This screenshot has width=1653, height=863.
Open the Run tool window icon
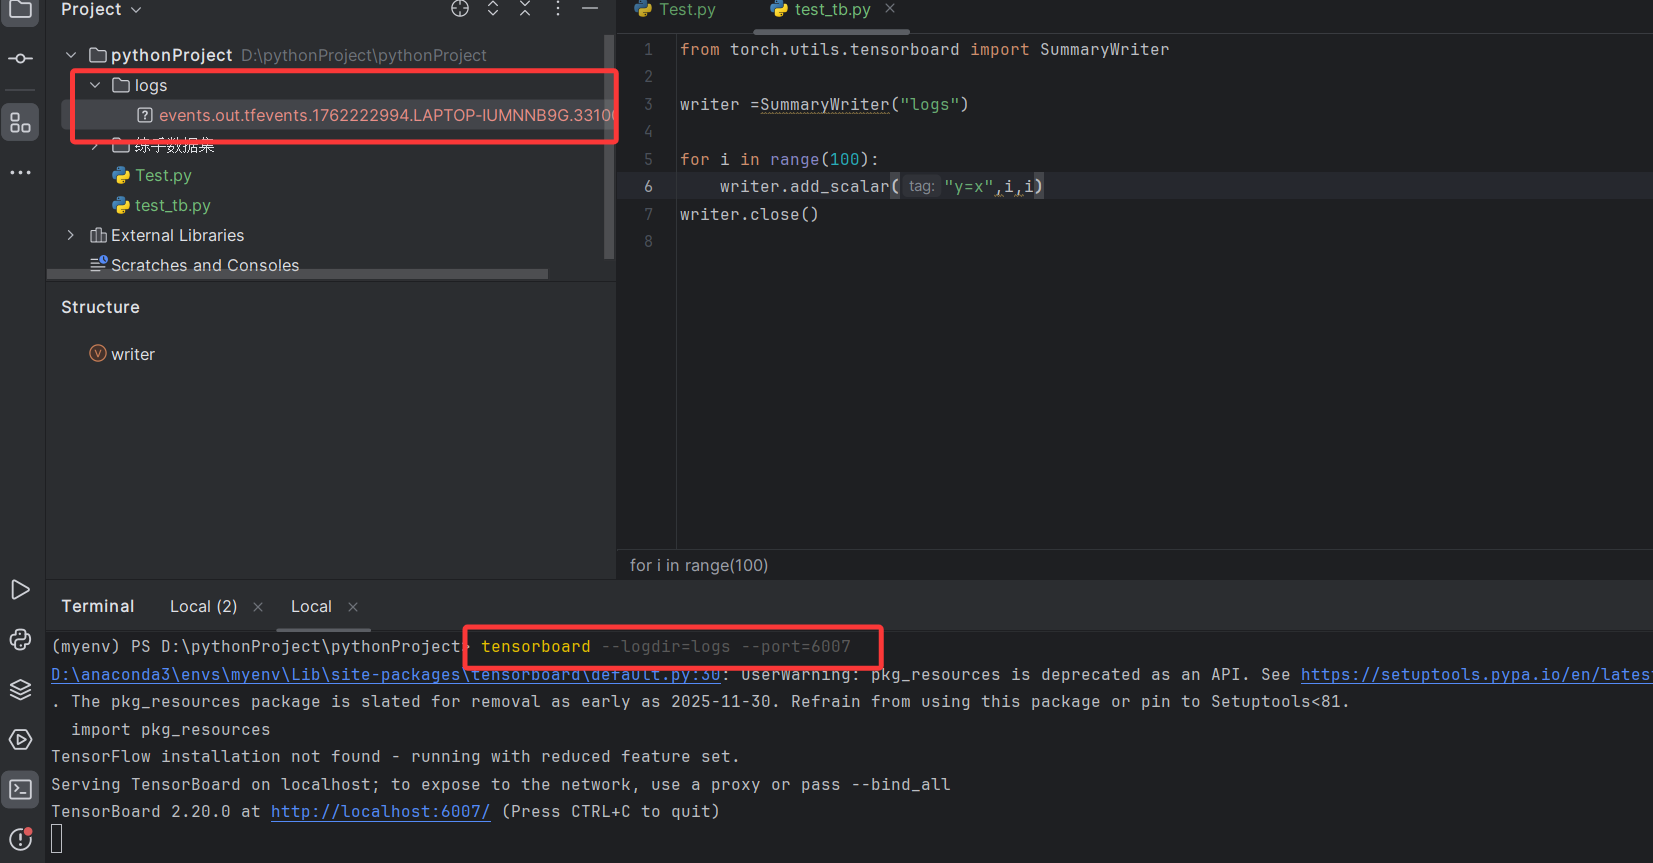(20, 590)
